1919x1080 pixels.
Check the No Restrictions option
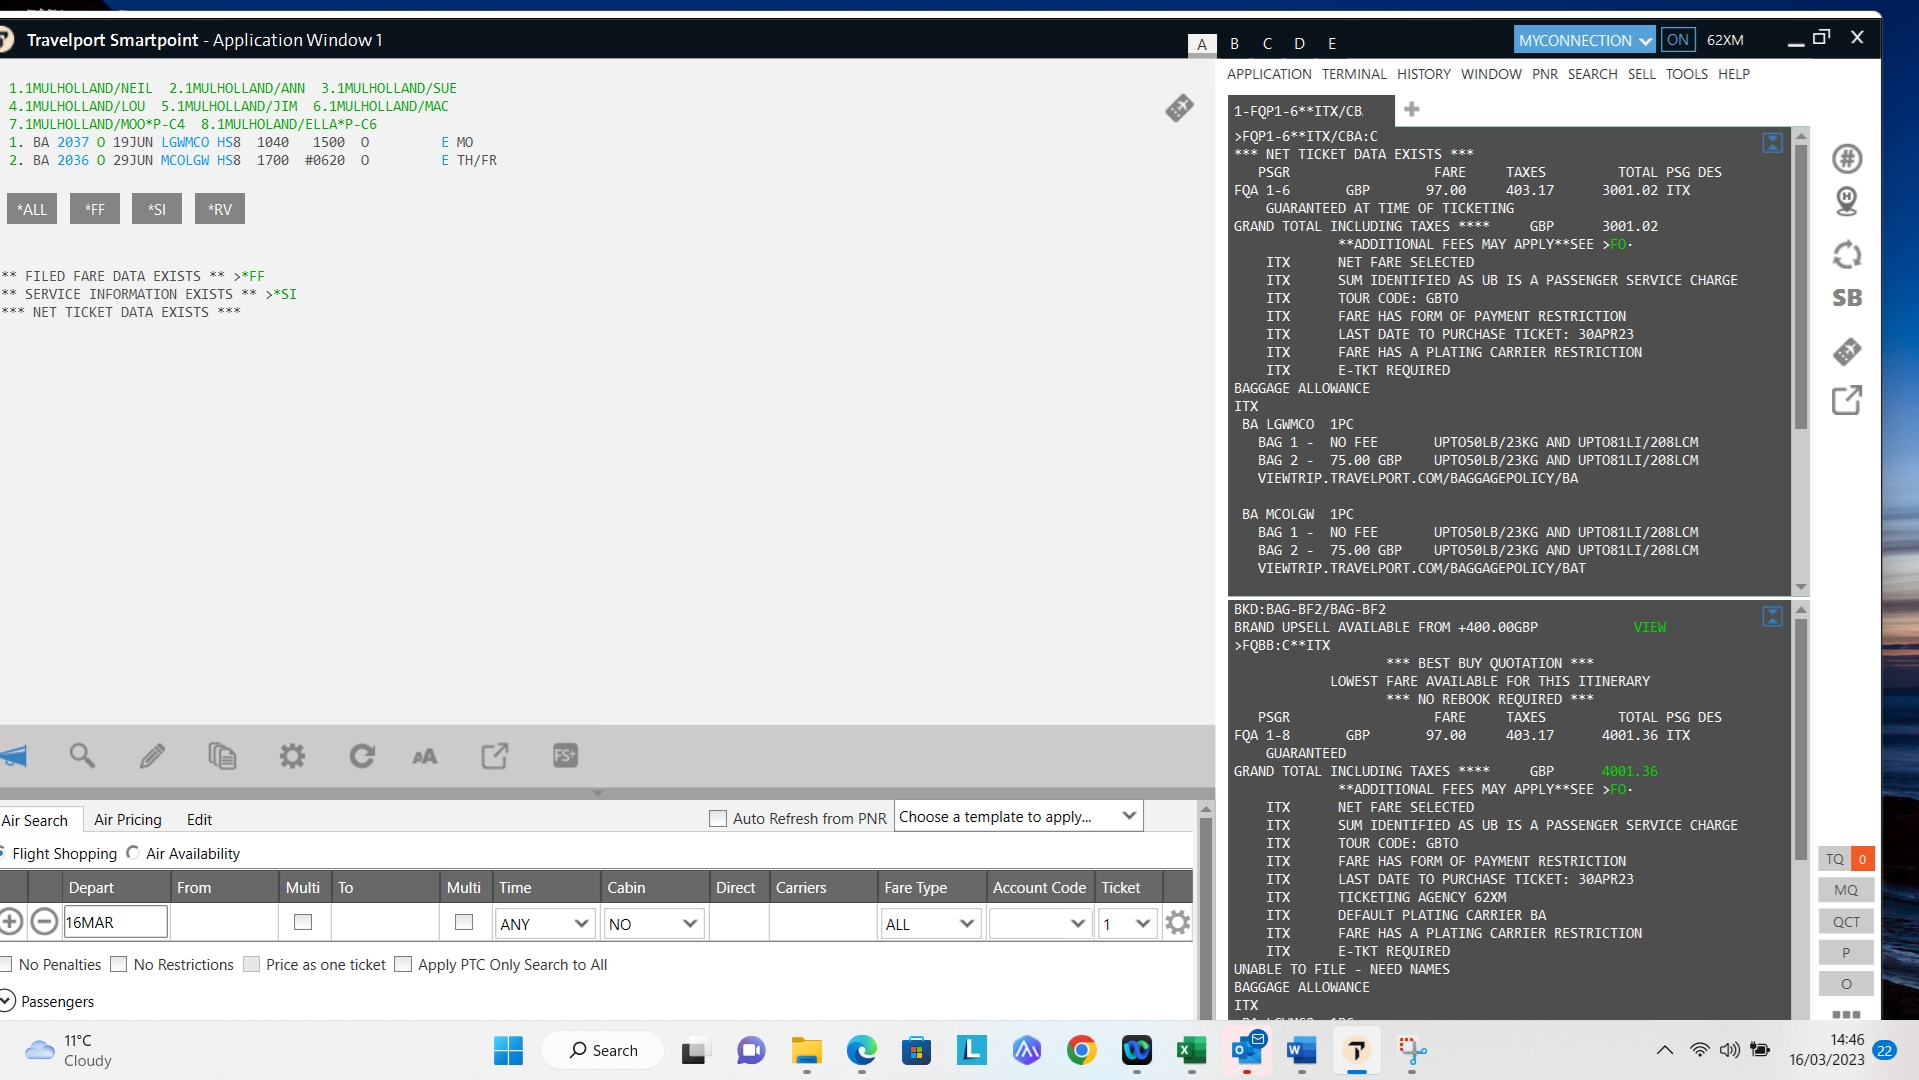[119, 965]
